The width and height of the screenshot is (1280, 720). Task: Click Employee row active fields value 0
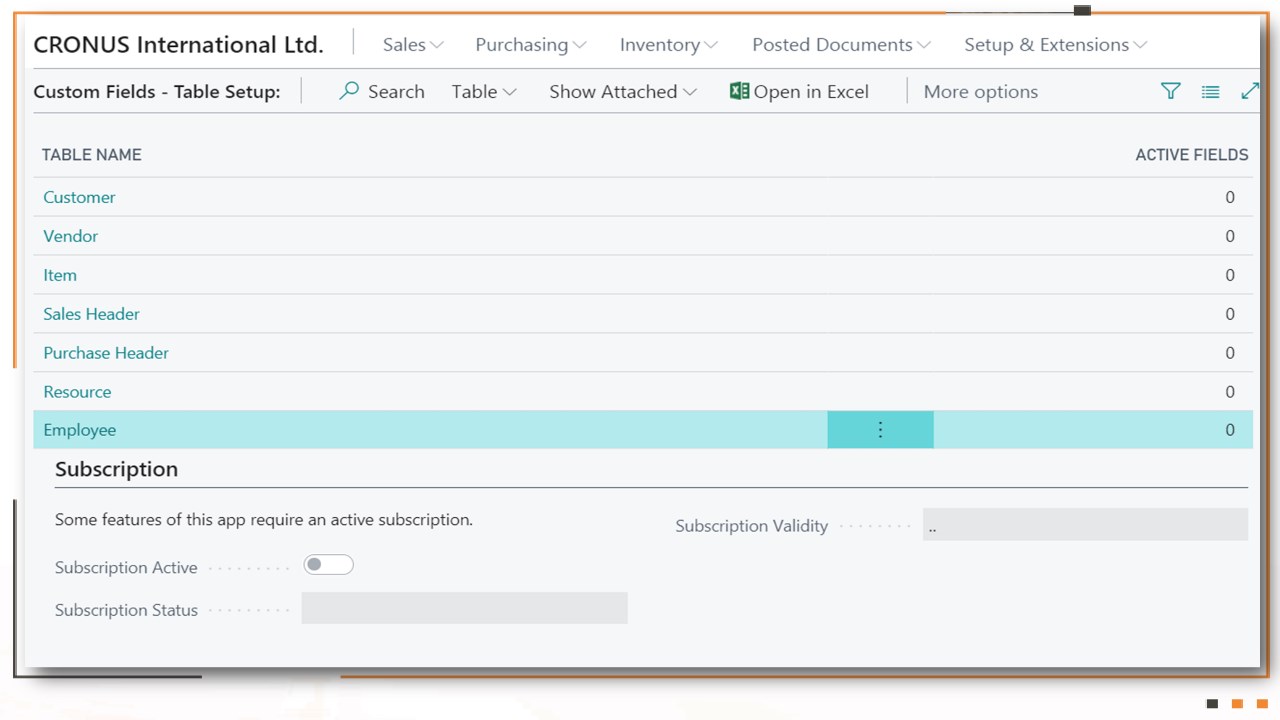(x=1230, y=430)
